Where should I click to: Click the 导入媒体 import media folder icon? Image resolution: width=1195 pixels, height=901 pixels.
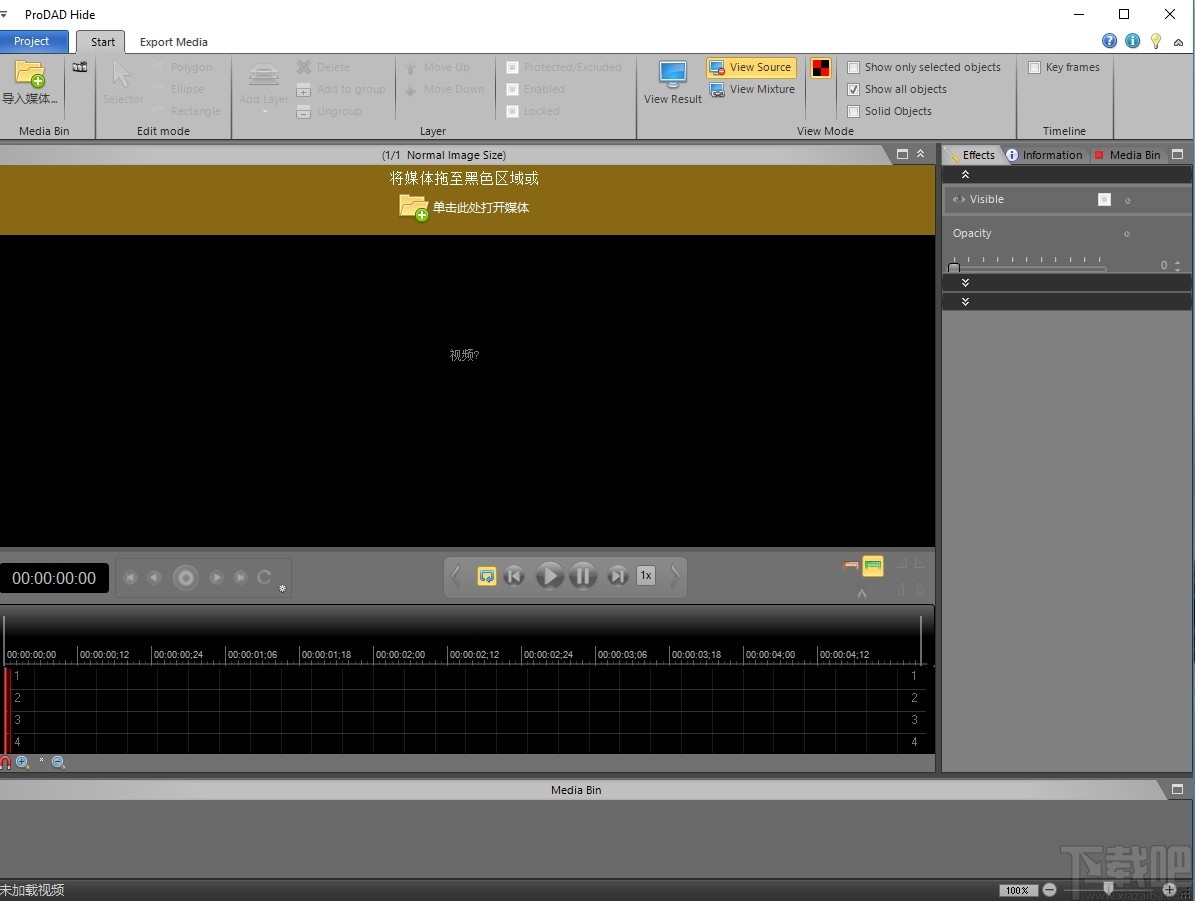[30, 74]
